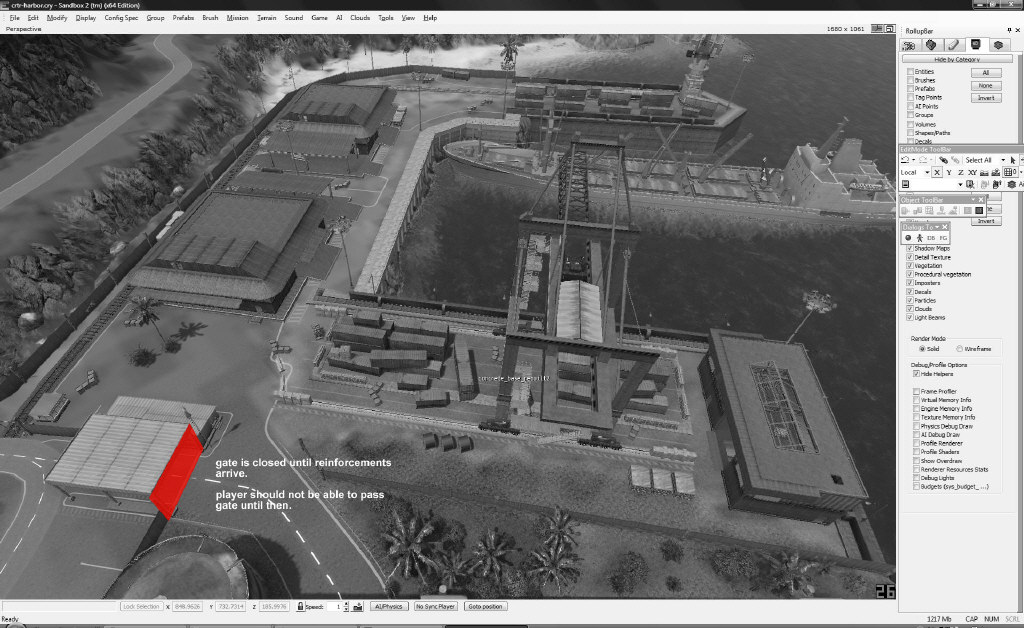Lock movement to XY plane

[972, 172]
